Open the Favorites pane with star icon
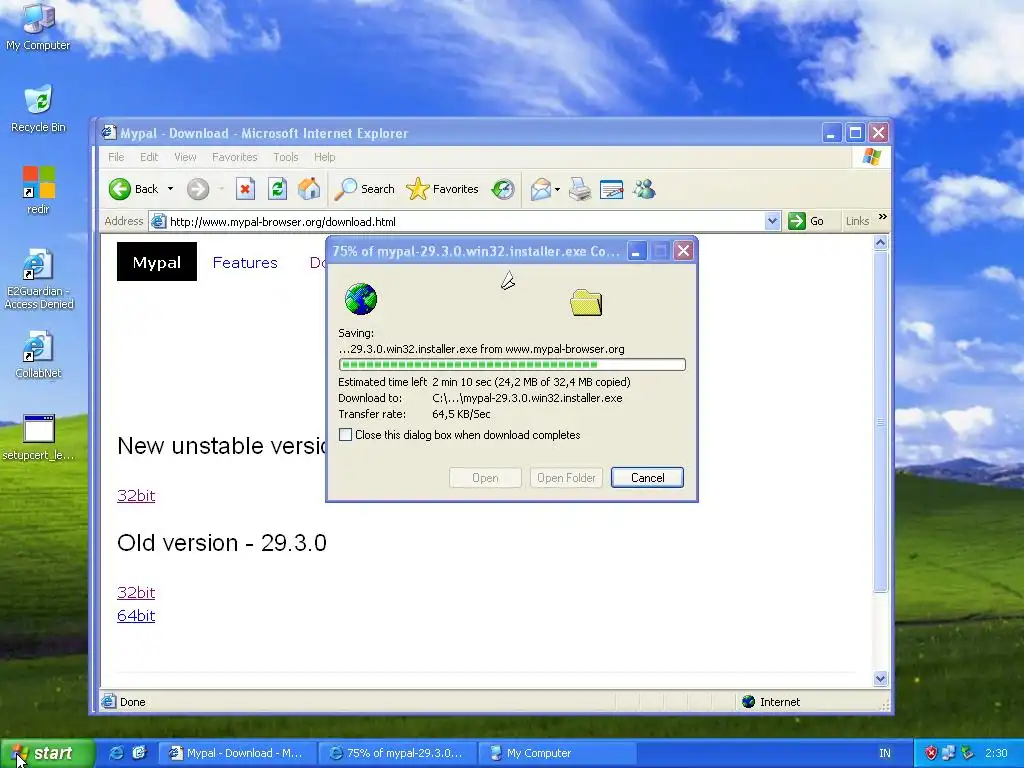 click(x=442, y=189)
